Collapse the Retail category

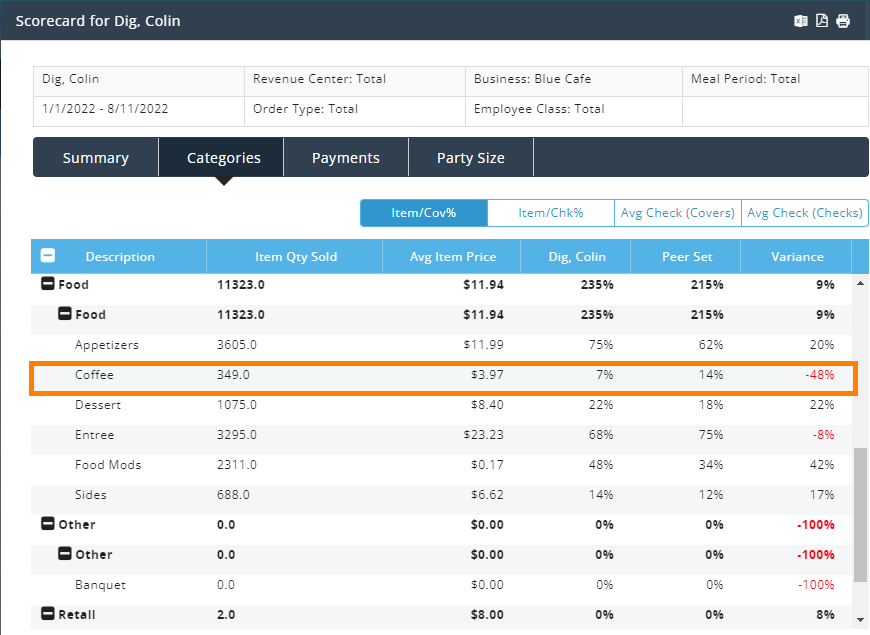coord(48,615)
